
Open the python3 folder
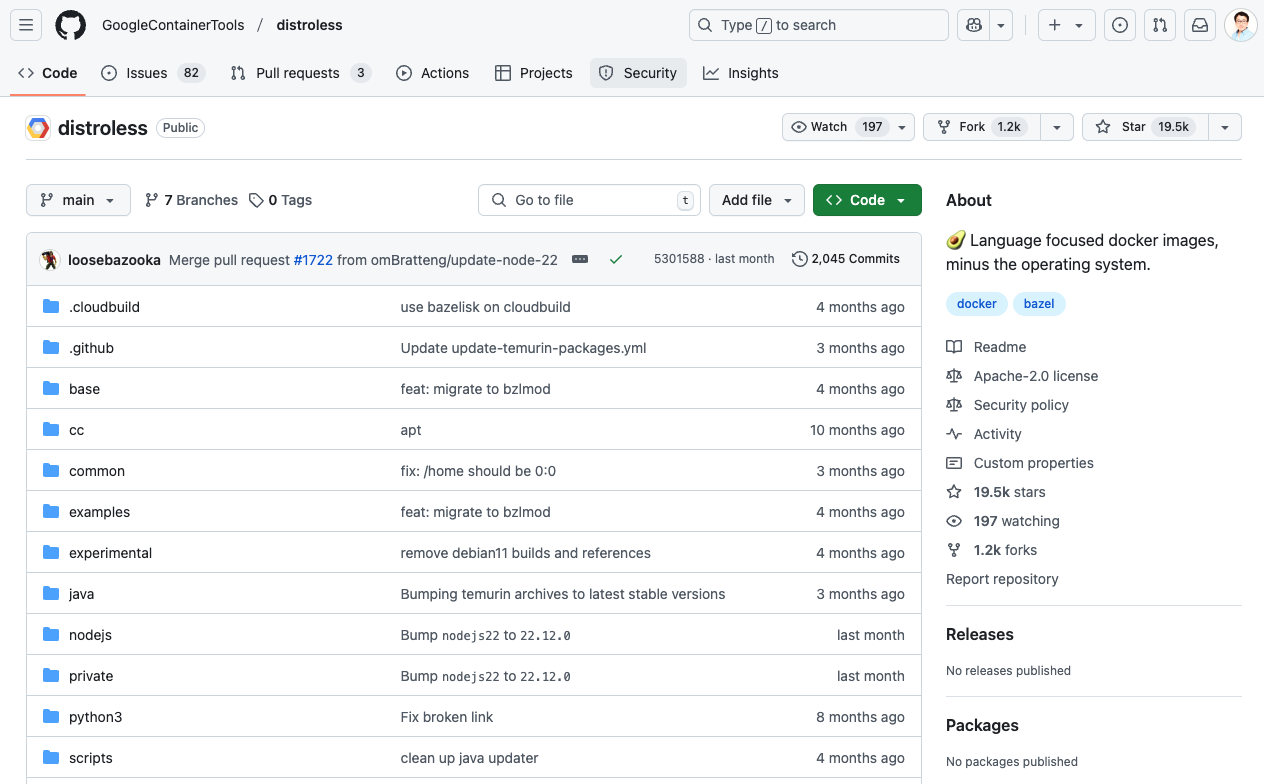point(95,717)
